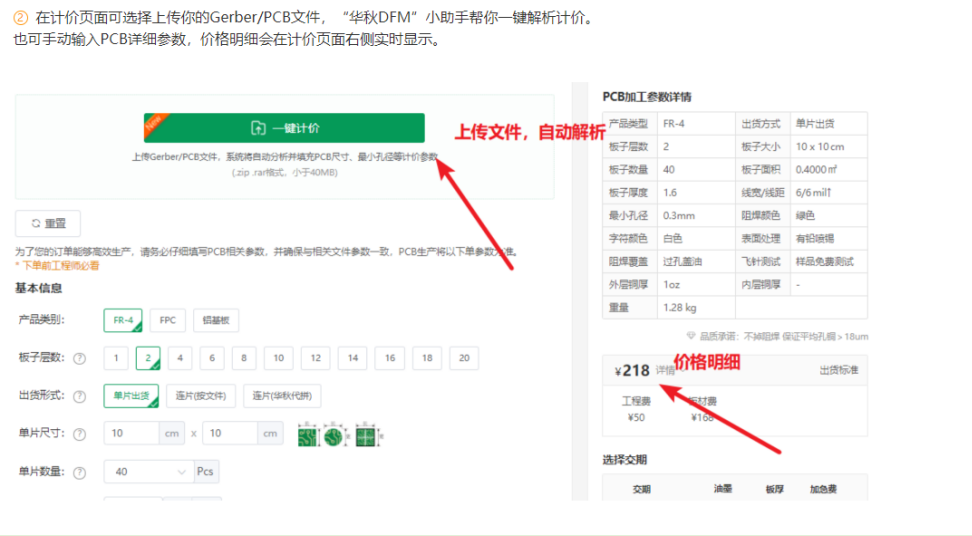The image size is (972, 536).
Task: Click the 选择交期 section heading
Action: click(625, 460)
